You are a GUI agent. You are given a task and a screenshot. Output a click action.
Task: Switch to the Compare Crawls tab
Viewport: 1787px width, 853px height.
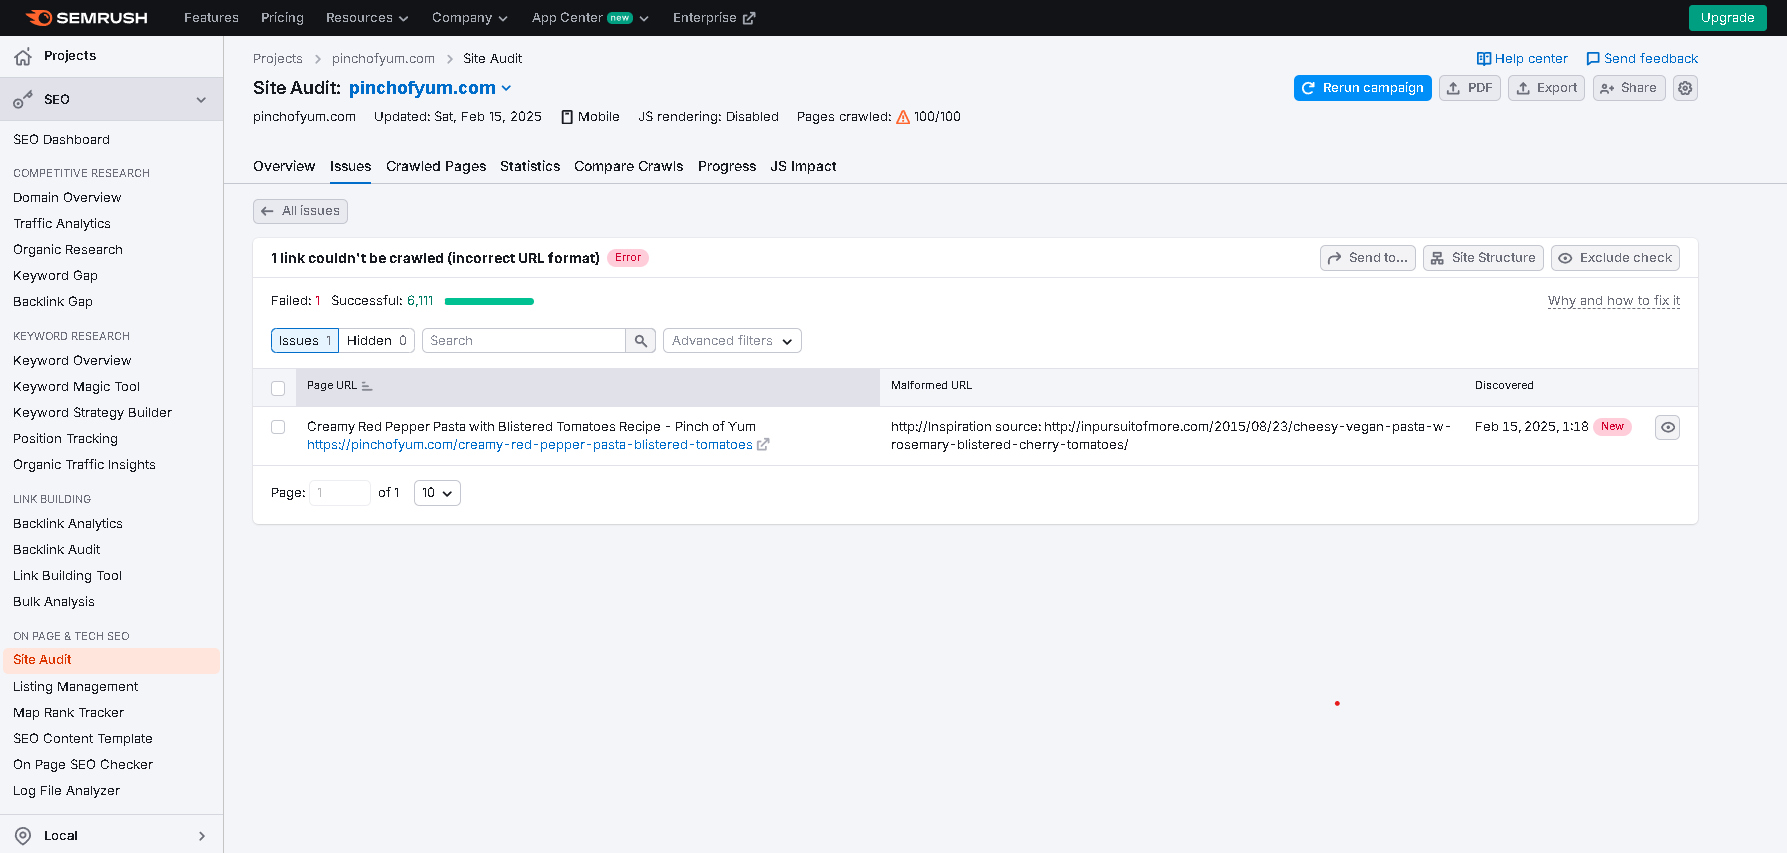[x=629, y=166]
